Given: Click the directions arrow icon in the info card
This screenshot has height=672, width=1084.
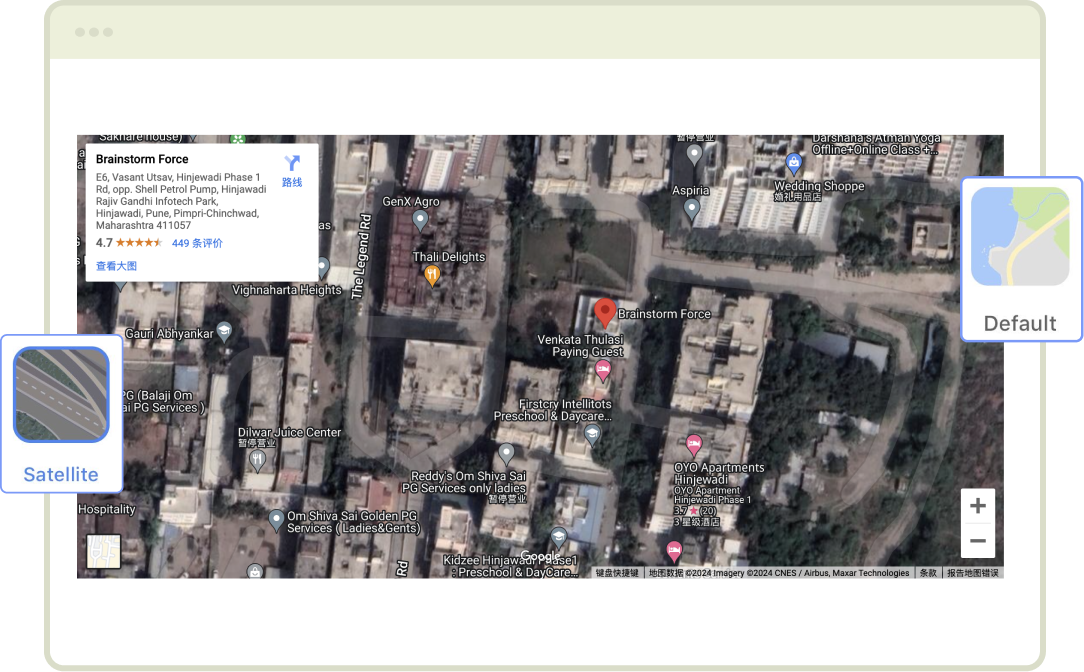Looking at the screenshot, I should tap(292, 162).
